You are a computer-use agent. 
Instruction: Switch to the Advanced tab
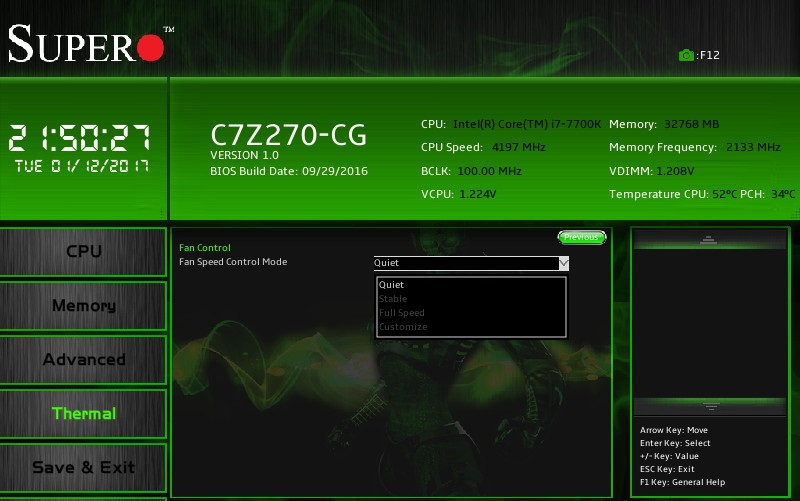(x=83, y=360)
